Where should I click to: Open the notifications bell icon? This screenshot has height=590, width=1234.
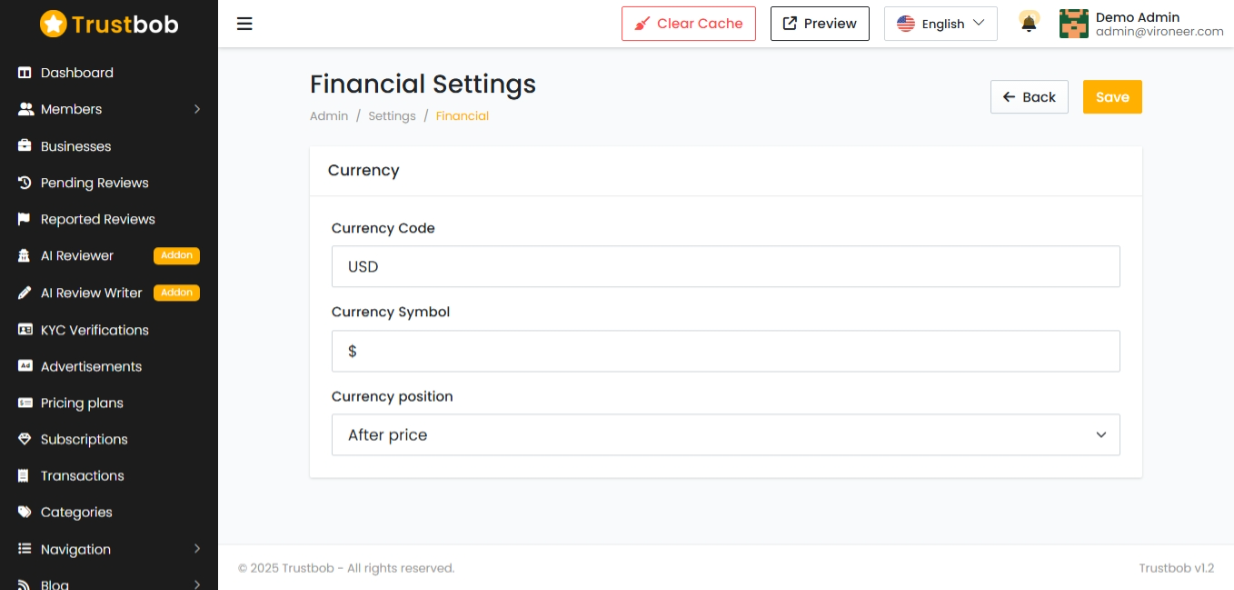[x=1028, y=22]
